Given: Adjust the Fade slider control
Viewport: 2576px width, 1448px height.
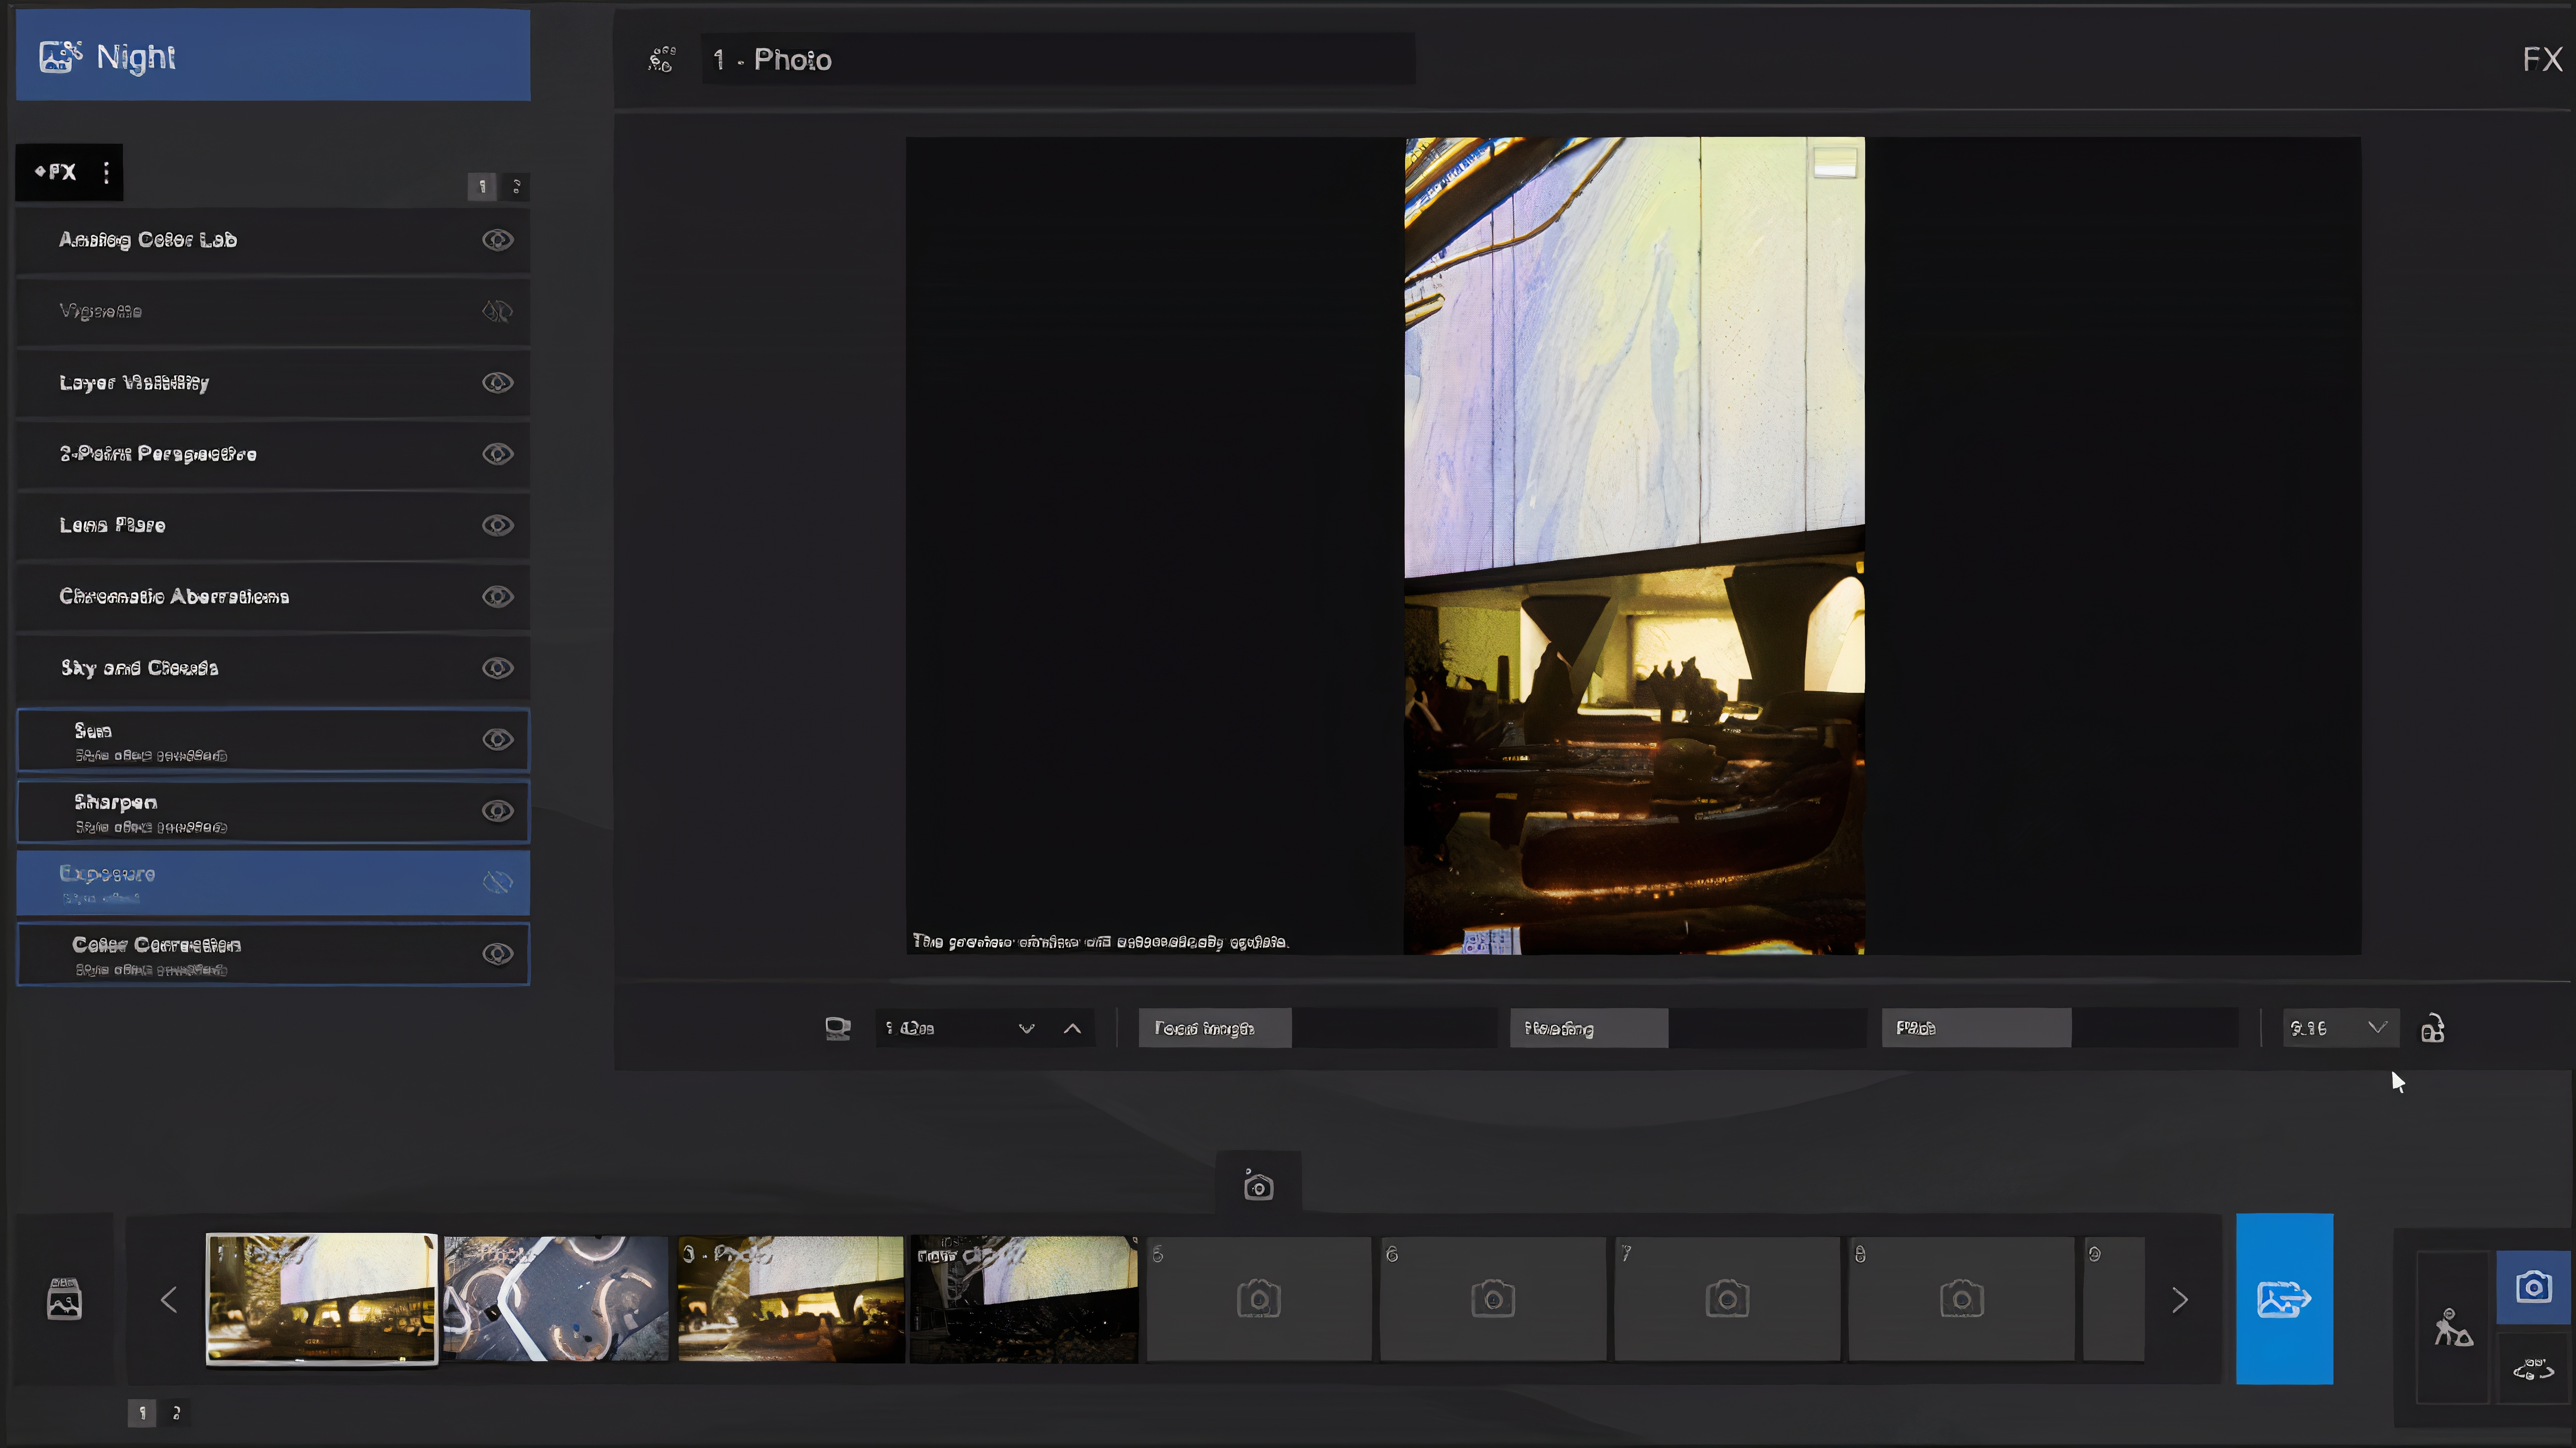Looking at the screenshot, I should [1976, 1028].
